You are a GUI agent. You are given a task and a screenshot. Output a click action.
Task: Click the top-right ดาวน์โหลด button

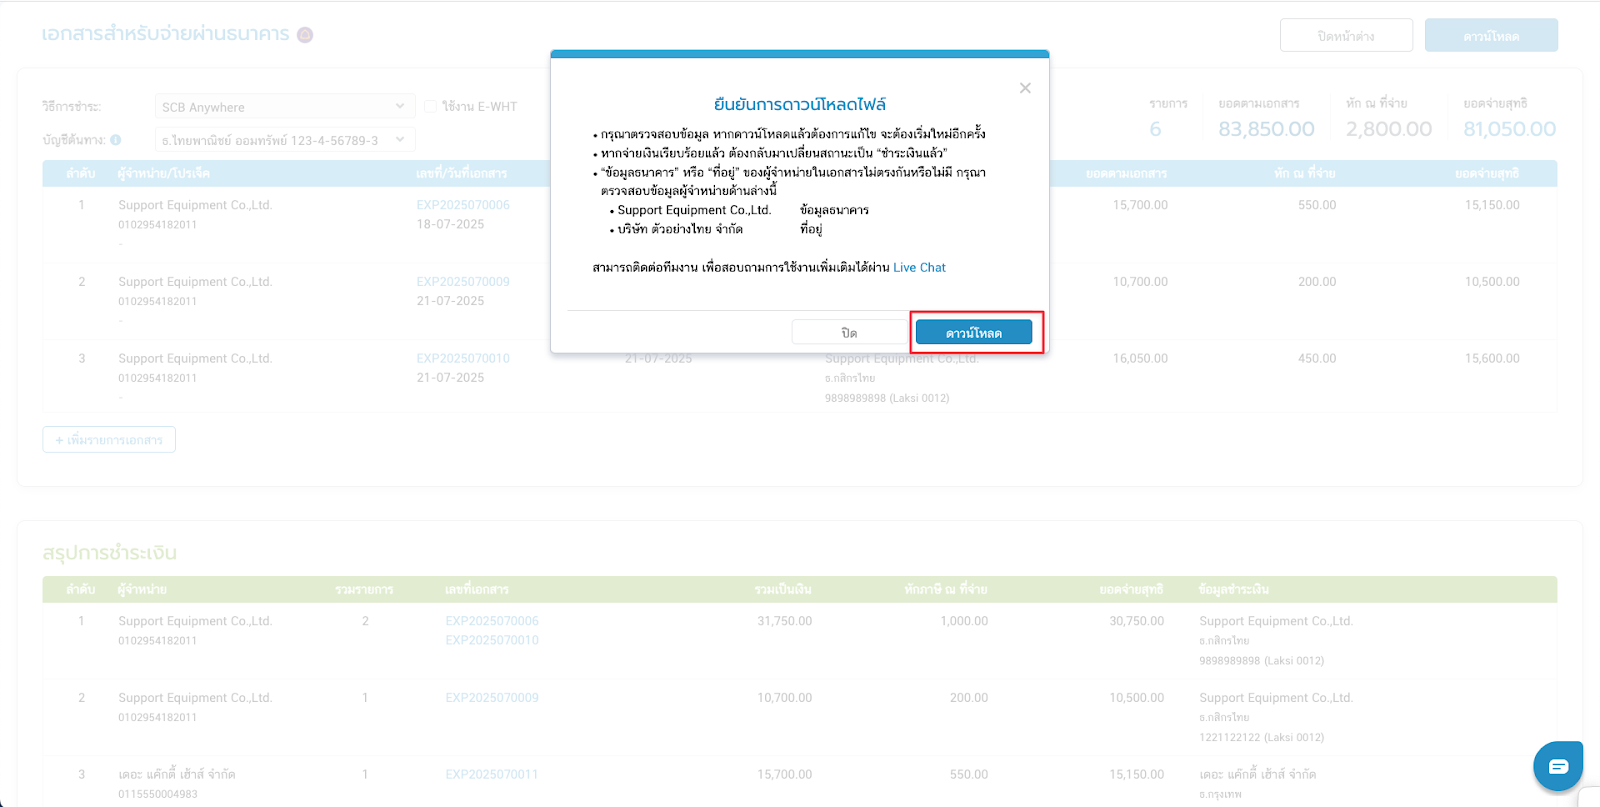[x=1490, y=36]
